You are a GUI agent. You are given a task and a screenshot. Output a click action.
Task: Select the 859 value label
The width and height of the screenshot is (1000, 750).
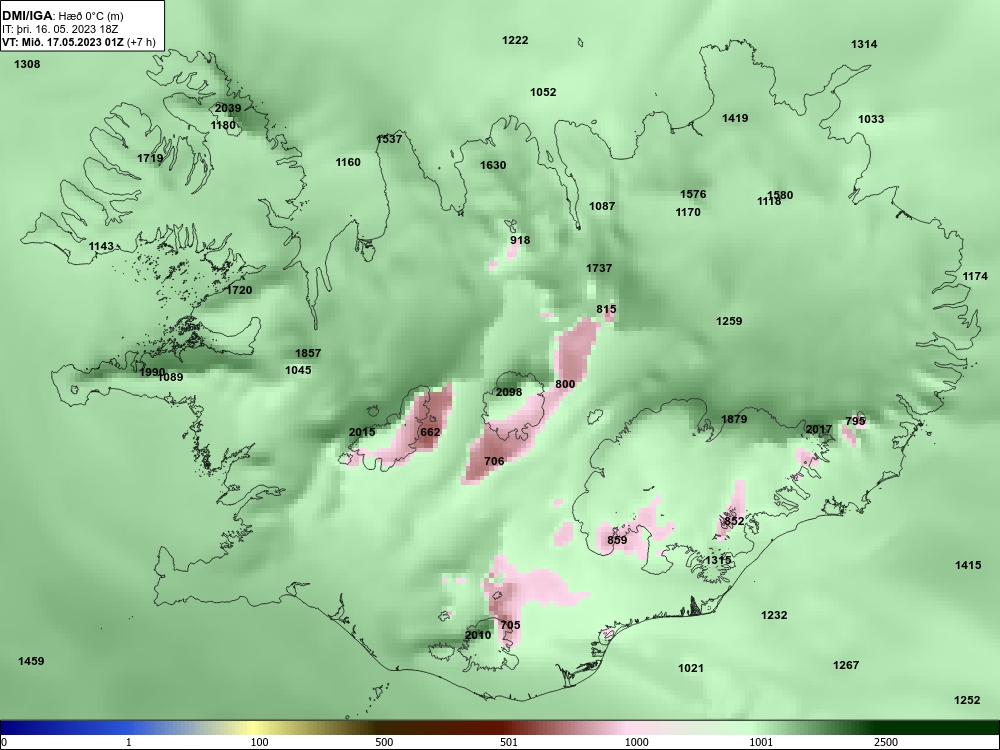pyautogui.click(x=617, y=540)
